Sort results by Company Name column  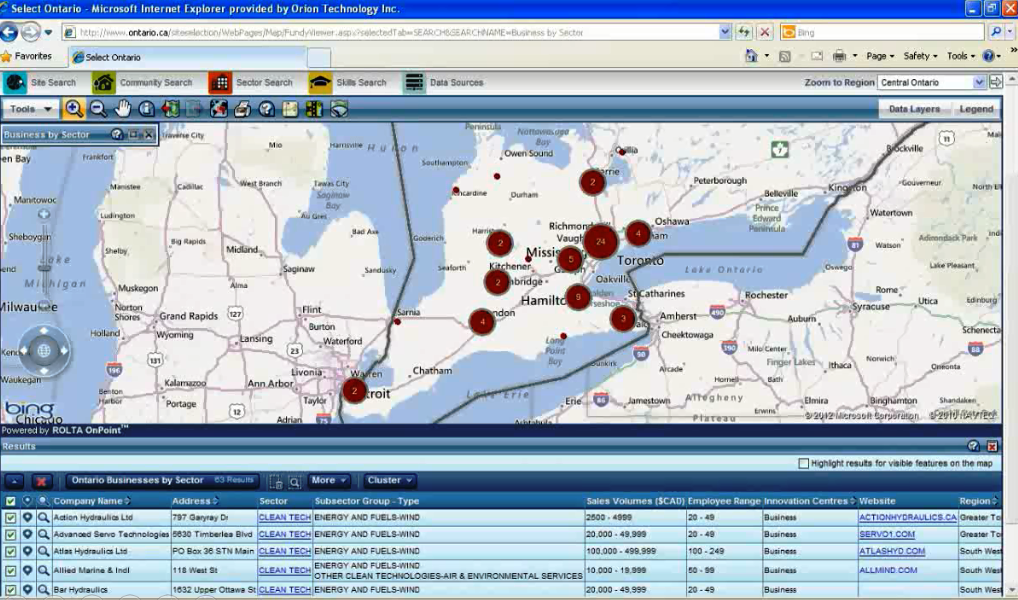click(92, 501)
